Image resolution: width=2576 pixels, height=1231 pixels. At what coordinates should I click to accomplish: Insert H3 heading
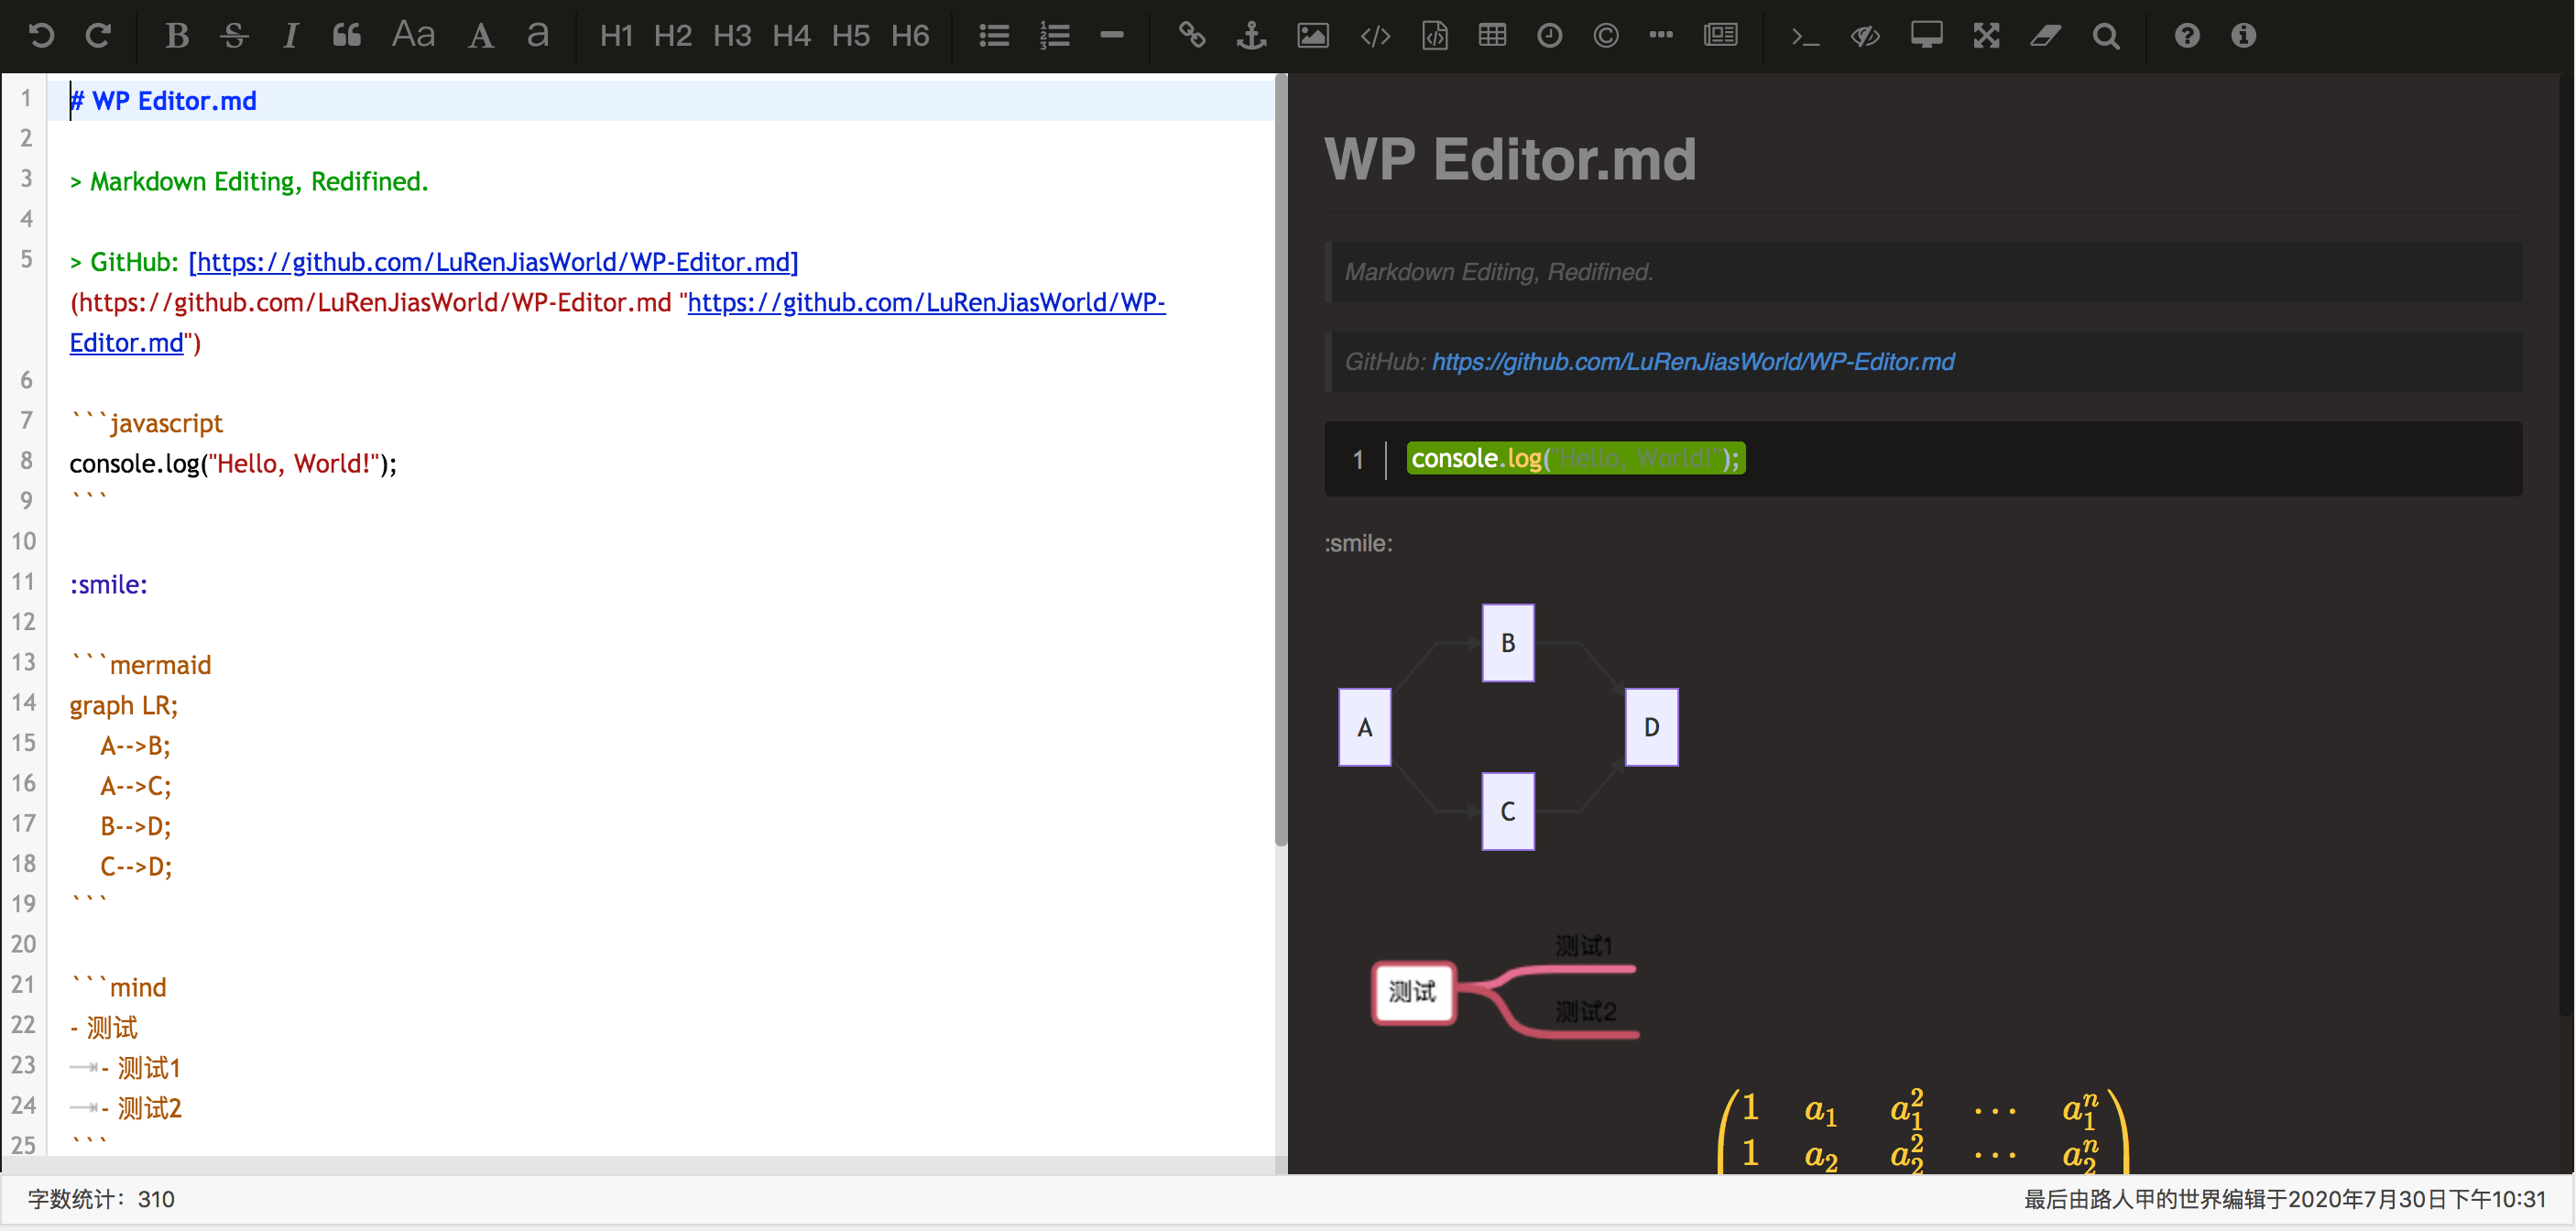732,36
